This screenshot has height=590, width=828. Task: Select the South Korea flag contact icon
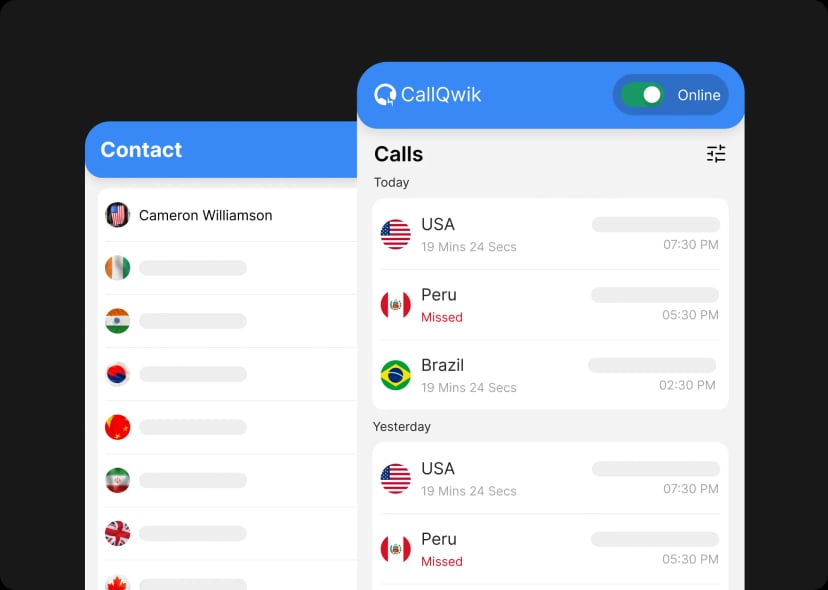coord(117,374)
